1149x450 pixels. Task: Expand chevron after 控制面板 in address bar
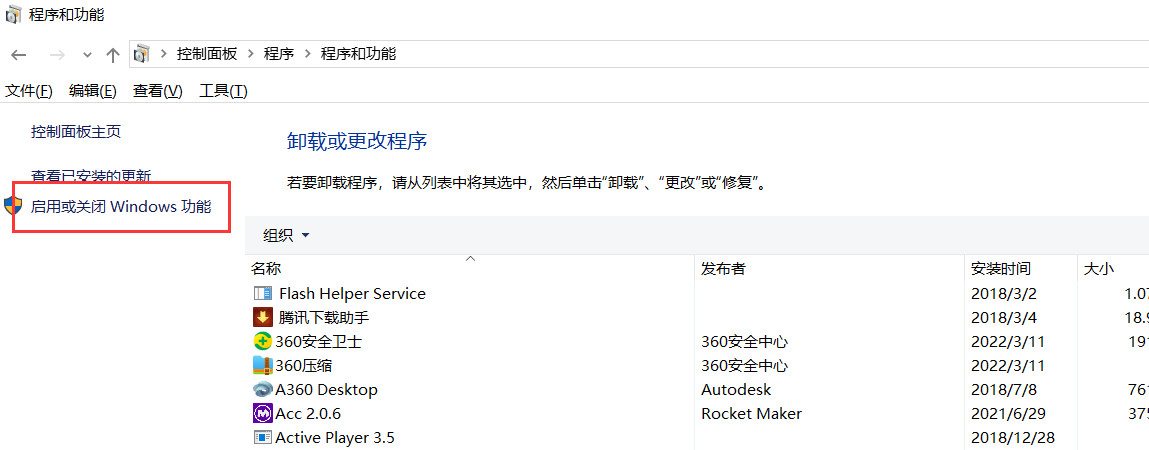[251, 54]
